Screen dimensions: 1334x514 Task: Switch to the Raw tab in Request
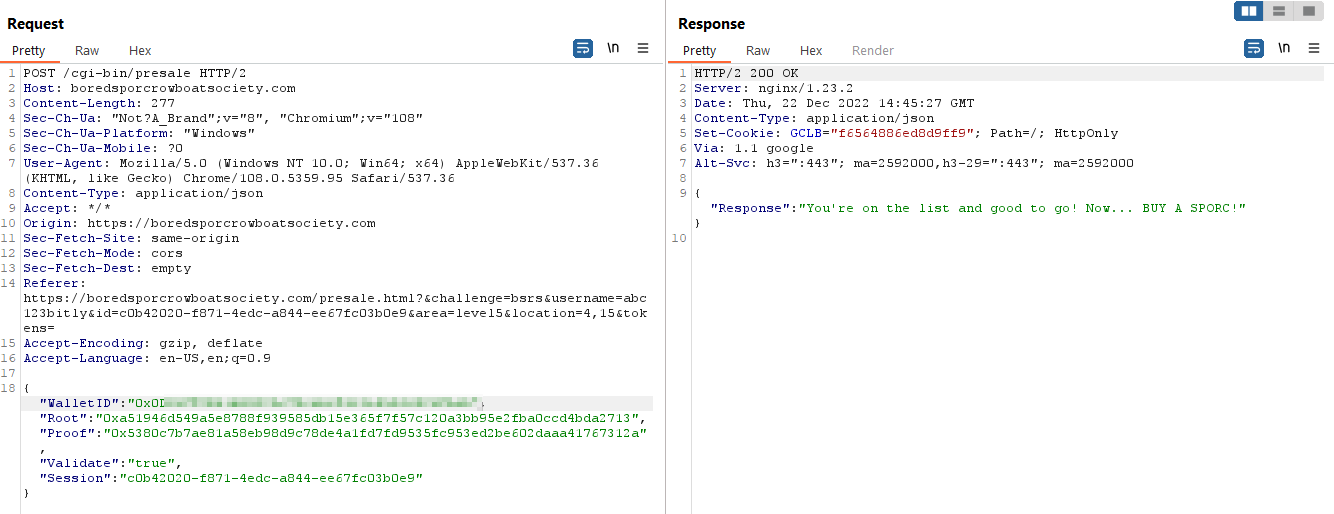[x=87, y=51]
